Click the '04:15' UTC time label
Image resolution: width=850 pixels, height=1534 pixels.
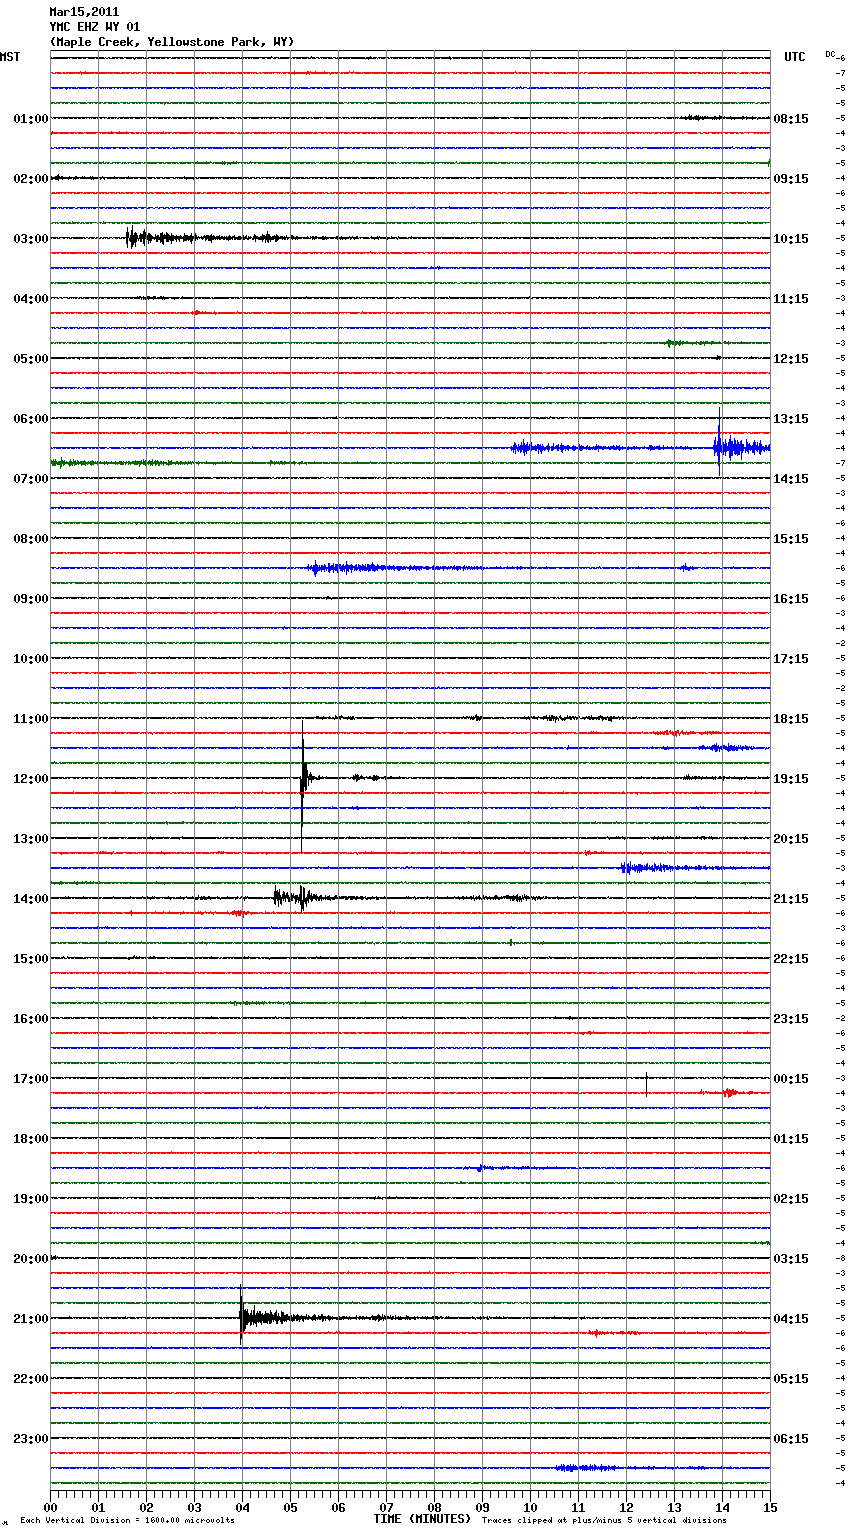pos(791,1319)
